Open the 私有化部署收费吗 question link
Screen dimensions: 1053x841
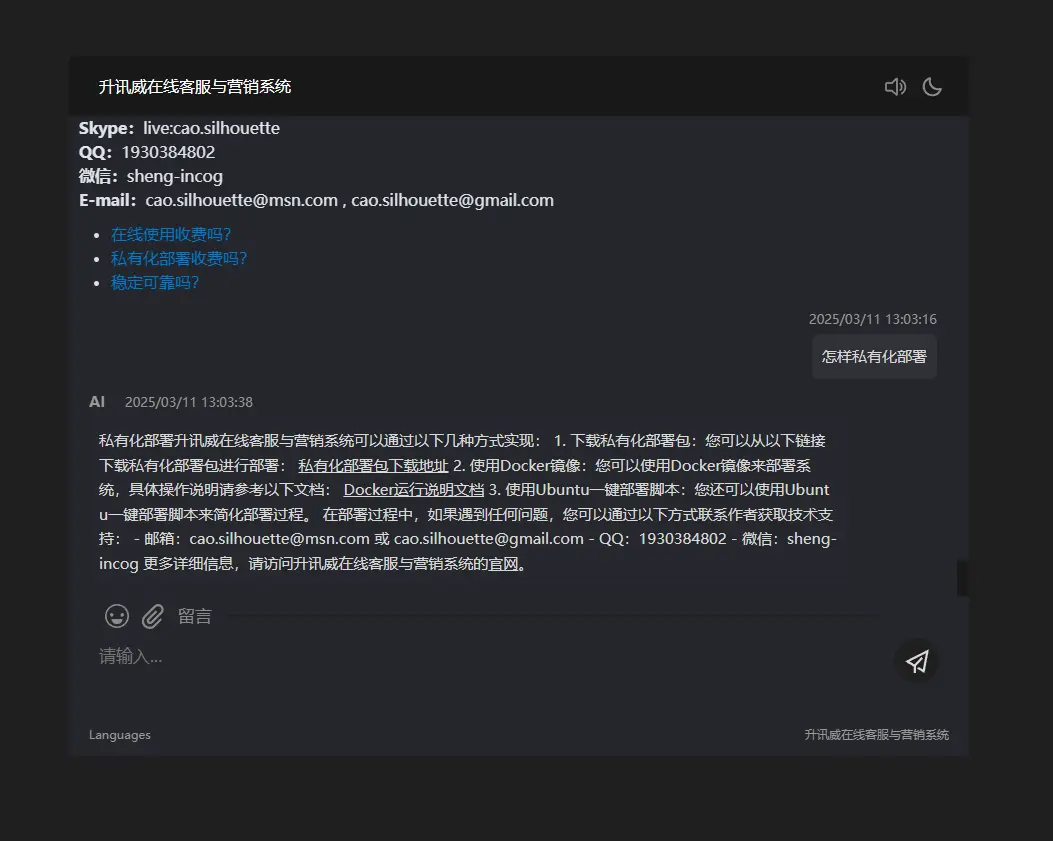tap(179, 257)
